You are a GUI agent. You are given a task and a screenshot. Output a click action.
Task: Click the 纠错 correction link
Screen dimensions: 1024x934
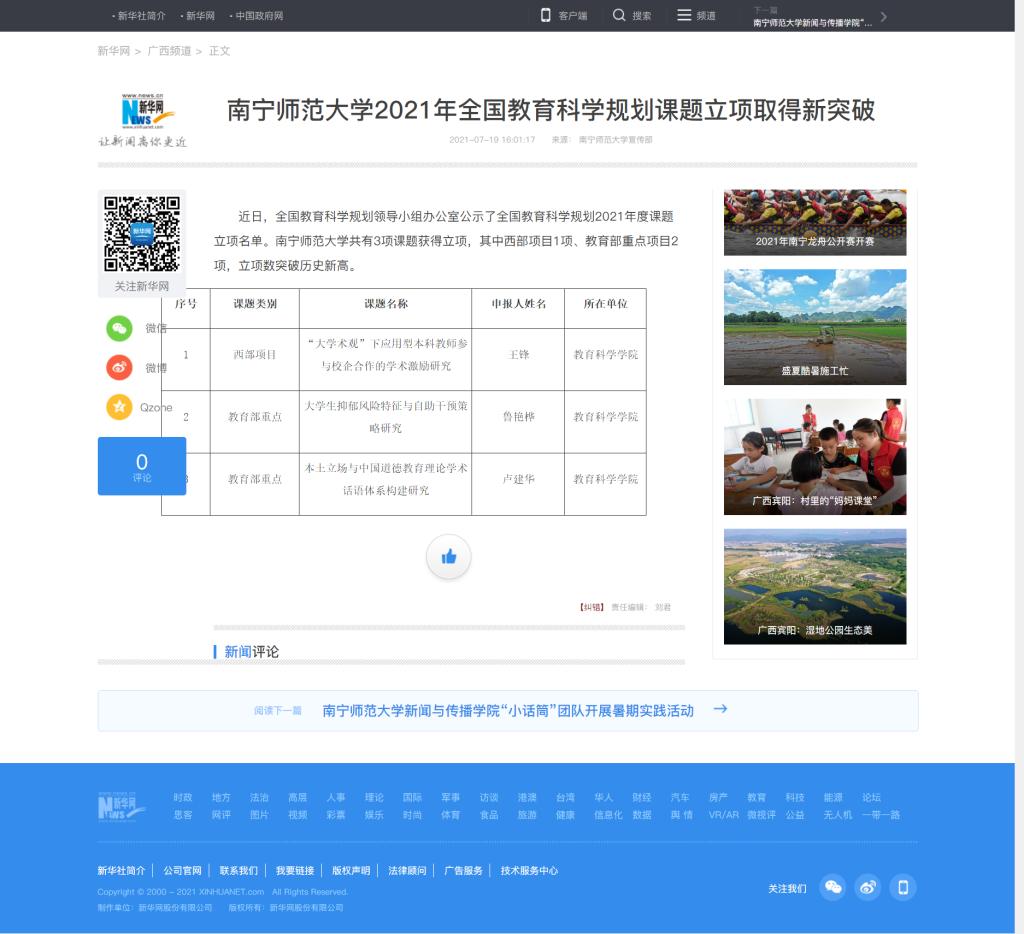[x=592, y=607]
